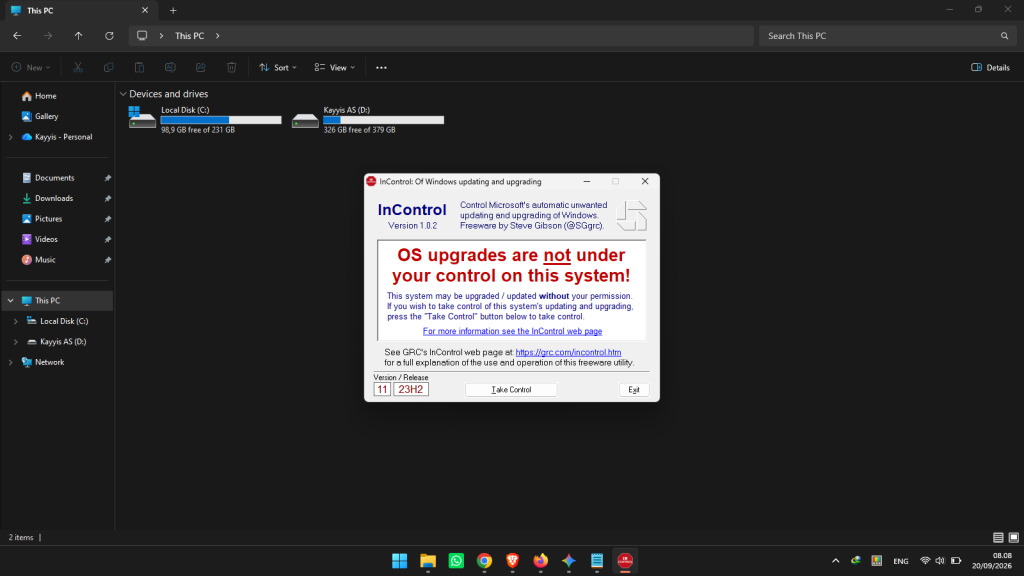Click the monitor icon in address bar
This screenshot has width=1024, height=576.
(142, 36)
